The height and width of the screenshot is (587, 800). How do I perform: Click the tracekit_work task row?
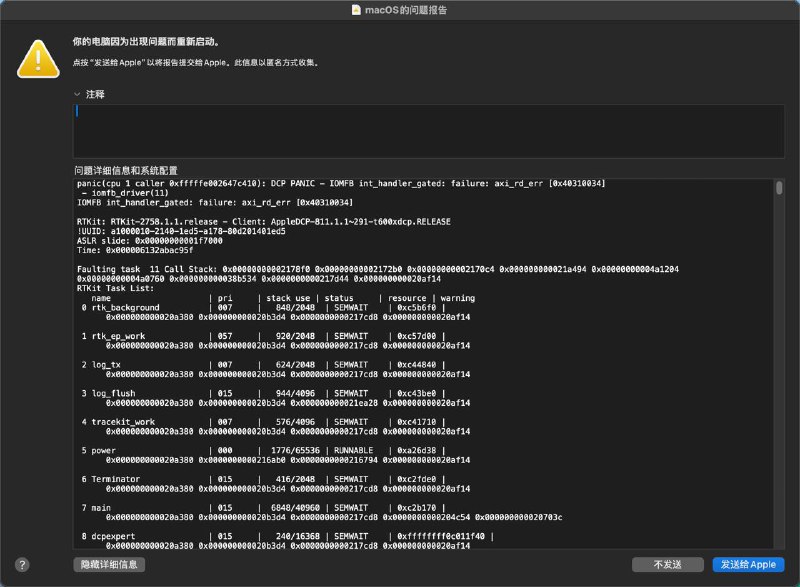point(263,422)
